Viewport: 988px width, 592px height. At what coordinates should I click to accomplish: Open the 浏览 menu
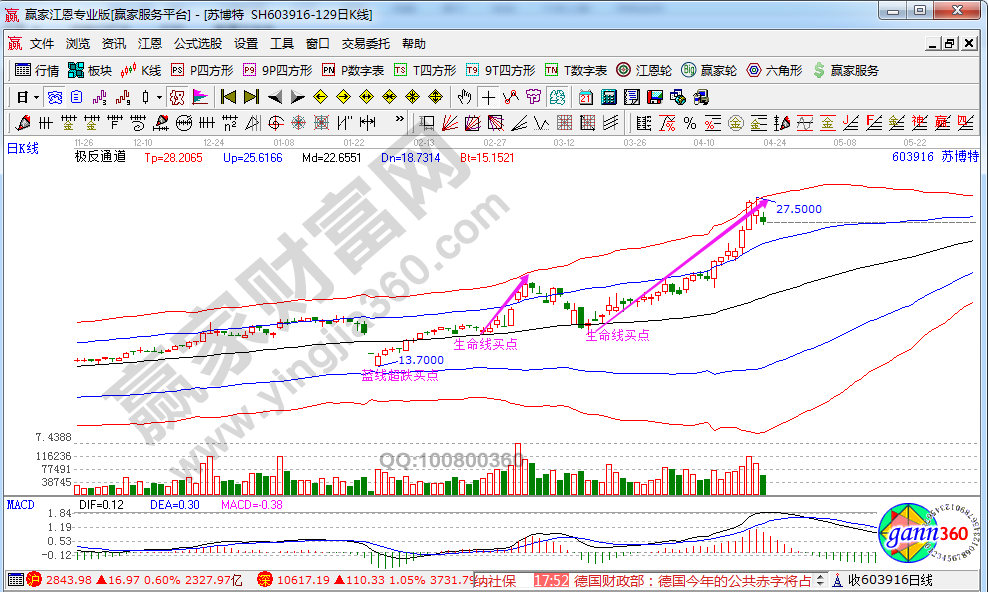point(78,43)
